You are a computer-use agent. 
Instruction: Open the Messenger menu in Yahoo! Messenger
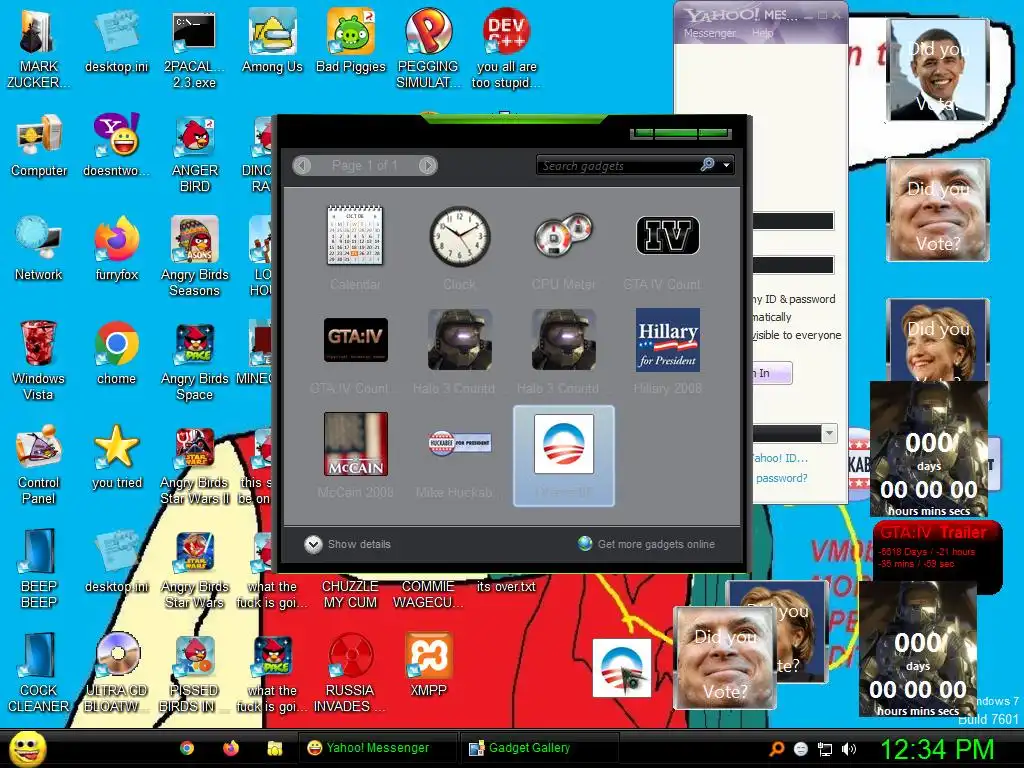coord(709,33)
